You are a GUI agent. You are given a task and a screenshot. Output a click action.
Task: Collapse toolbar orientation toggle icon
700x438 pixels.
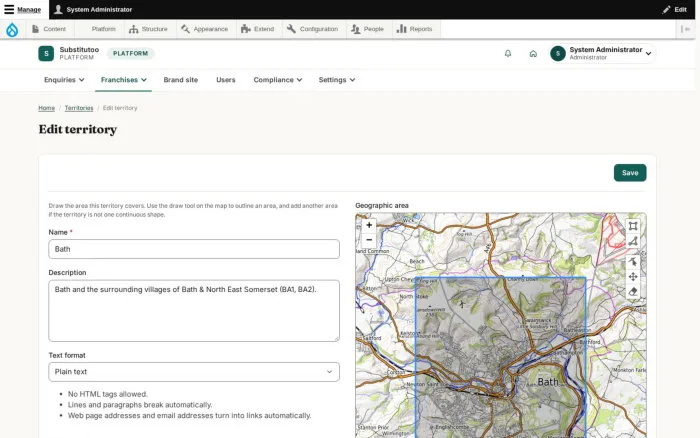(685, 29)
